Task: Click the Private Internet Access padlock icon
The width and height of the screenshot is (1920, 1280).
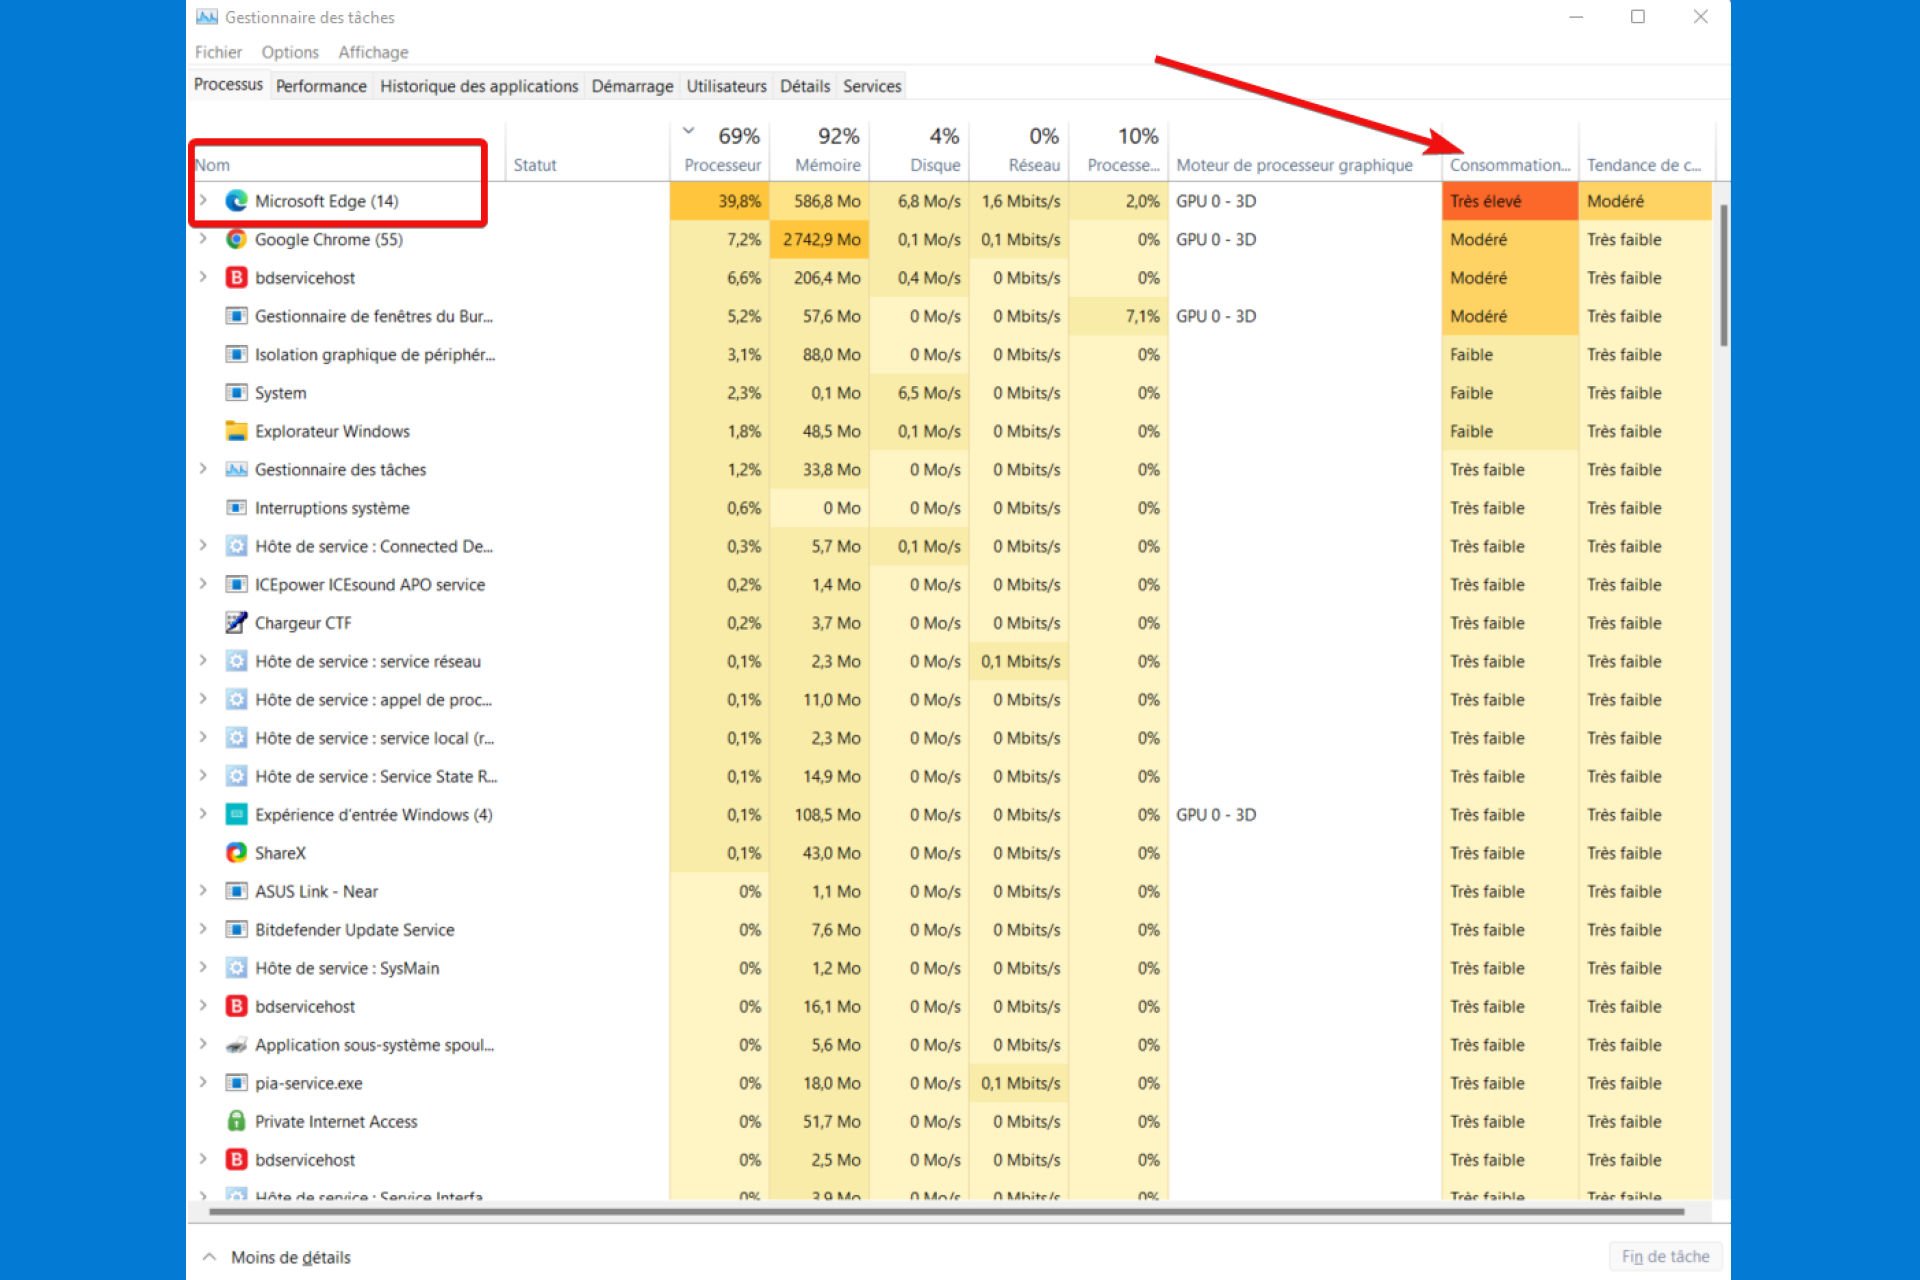Action: pyautogui.click(x=236, y=1121)
